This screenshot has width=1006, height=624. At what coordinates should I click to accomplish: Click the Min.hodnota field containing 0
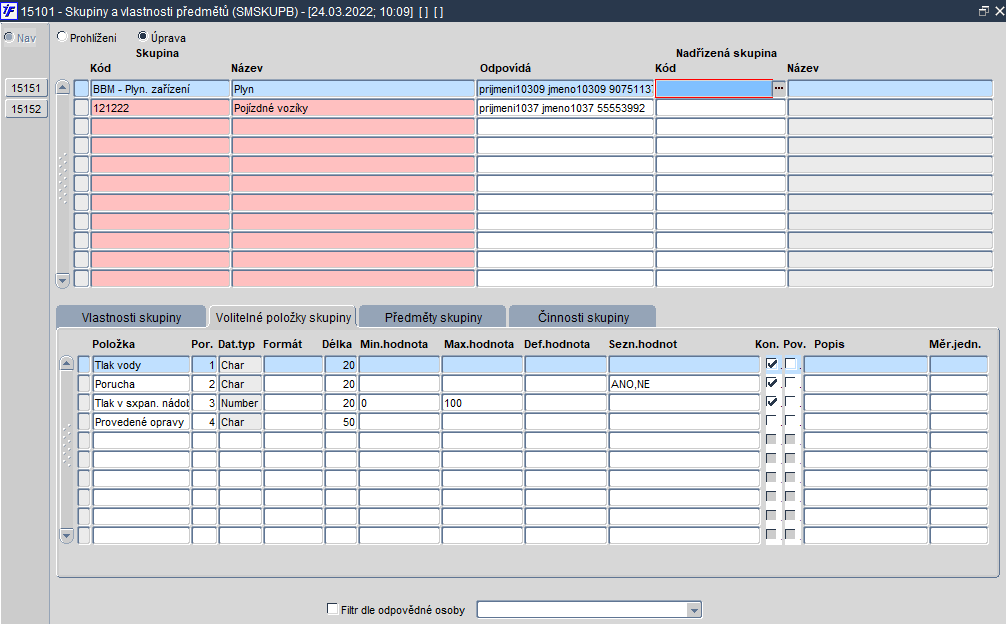click(399, 403)
